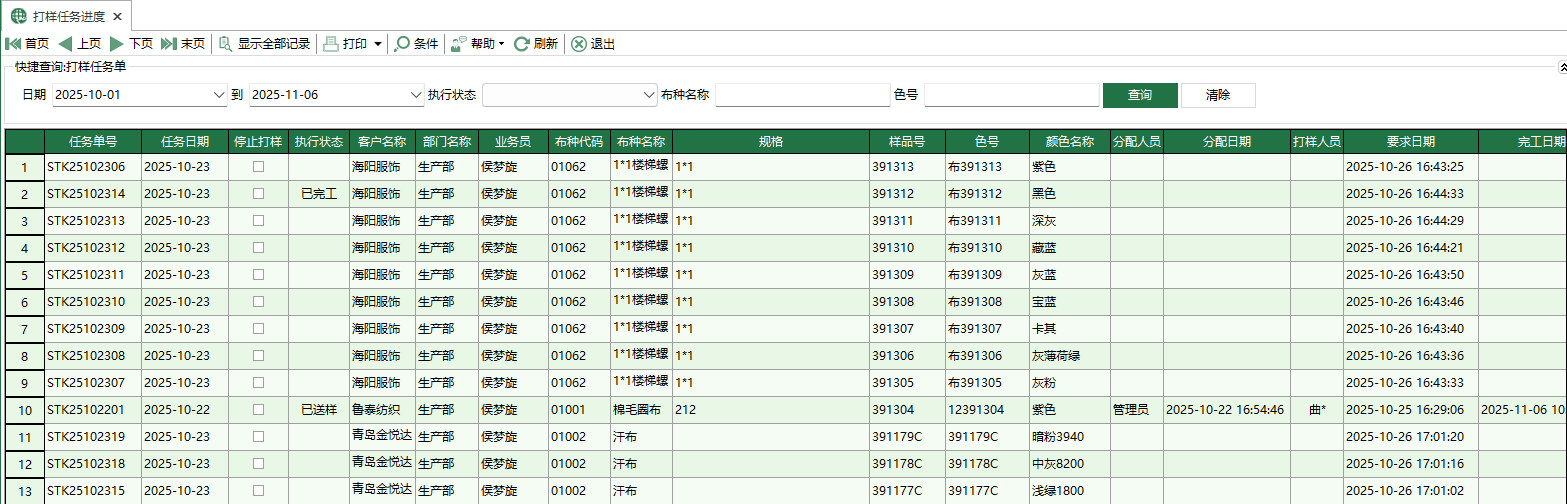Tick 停止打样 checkbox for STK25102313
This screenshot has height=504, width=1567.
[258, 221]
